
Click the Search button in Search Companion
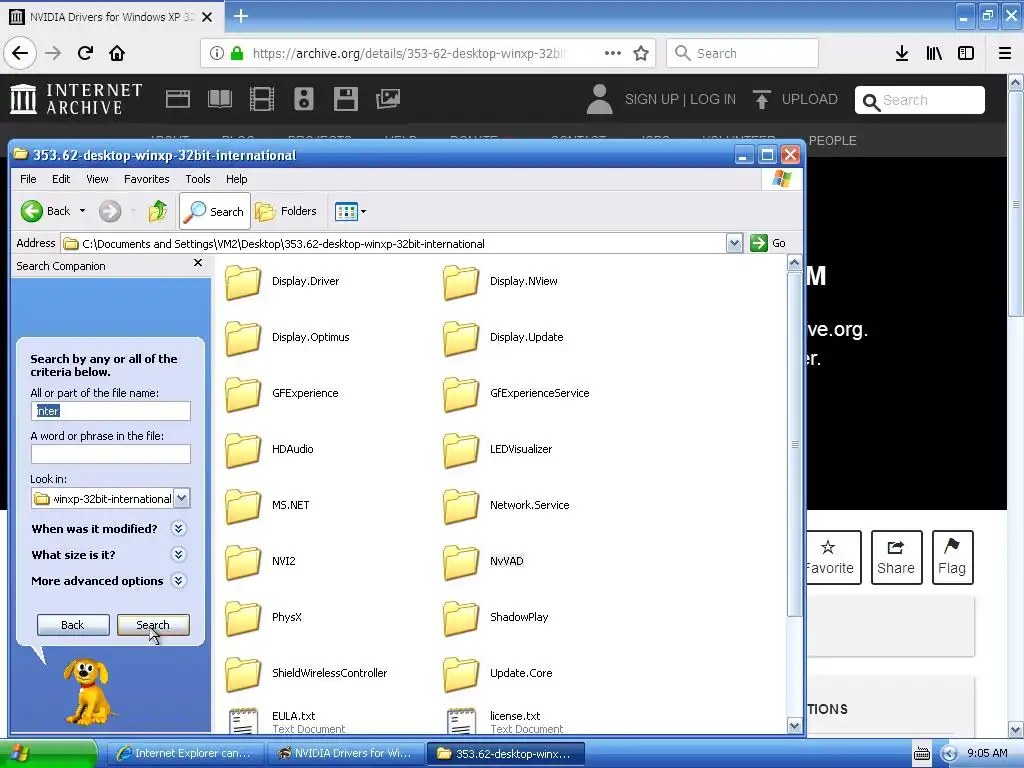click(153, 625)
